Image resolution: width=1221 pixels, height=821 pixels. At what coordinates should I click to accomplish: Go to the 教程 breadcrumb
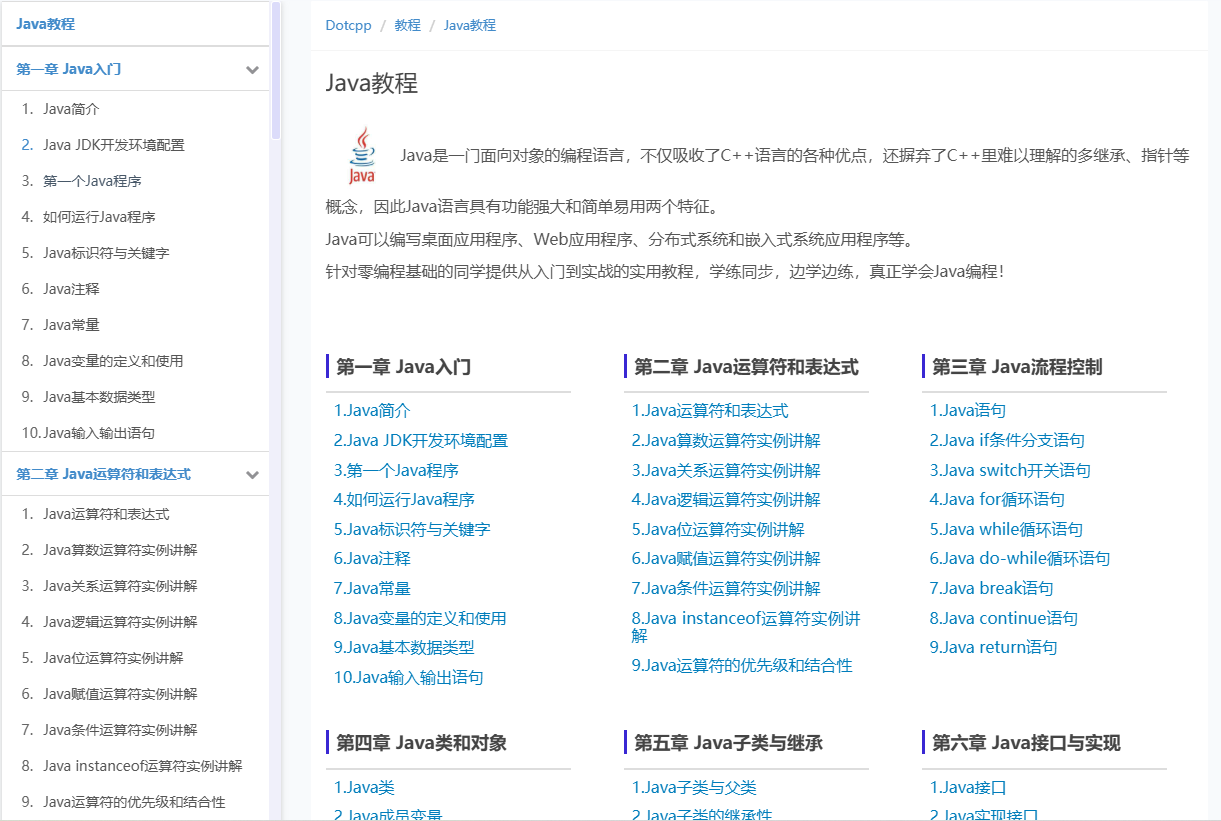click(407, 25)
